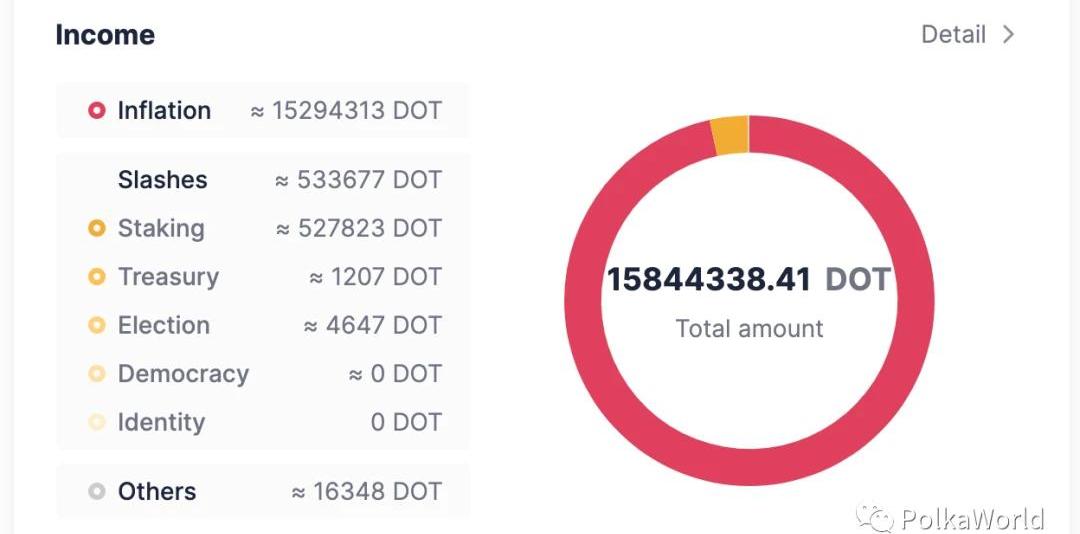
Task: Click the total amount 15844338.41 DOT
Action: point(749,279)
